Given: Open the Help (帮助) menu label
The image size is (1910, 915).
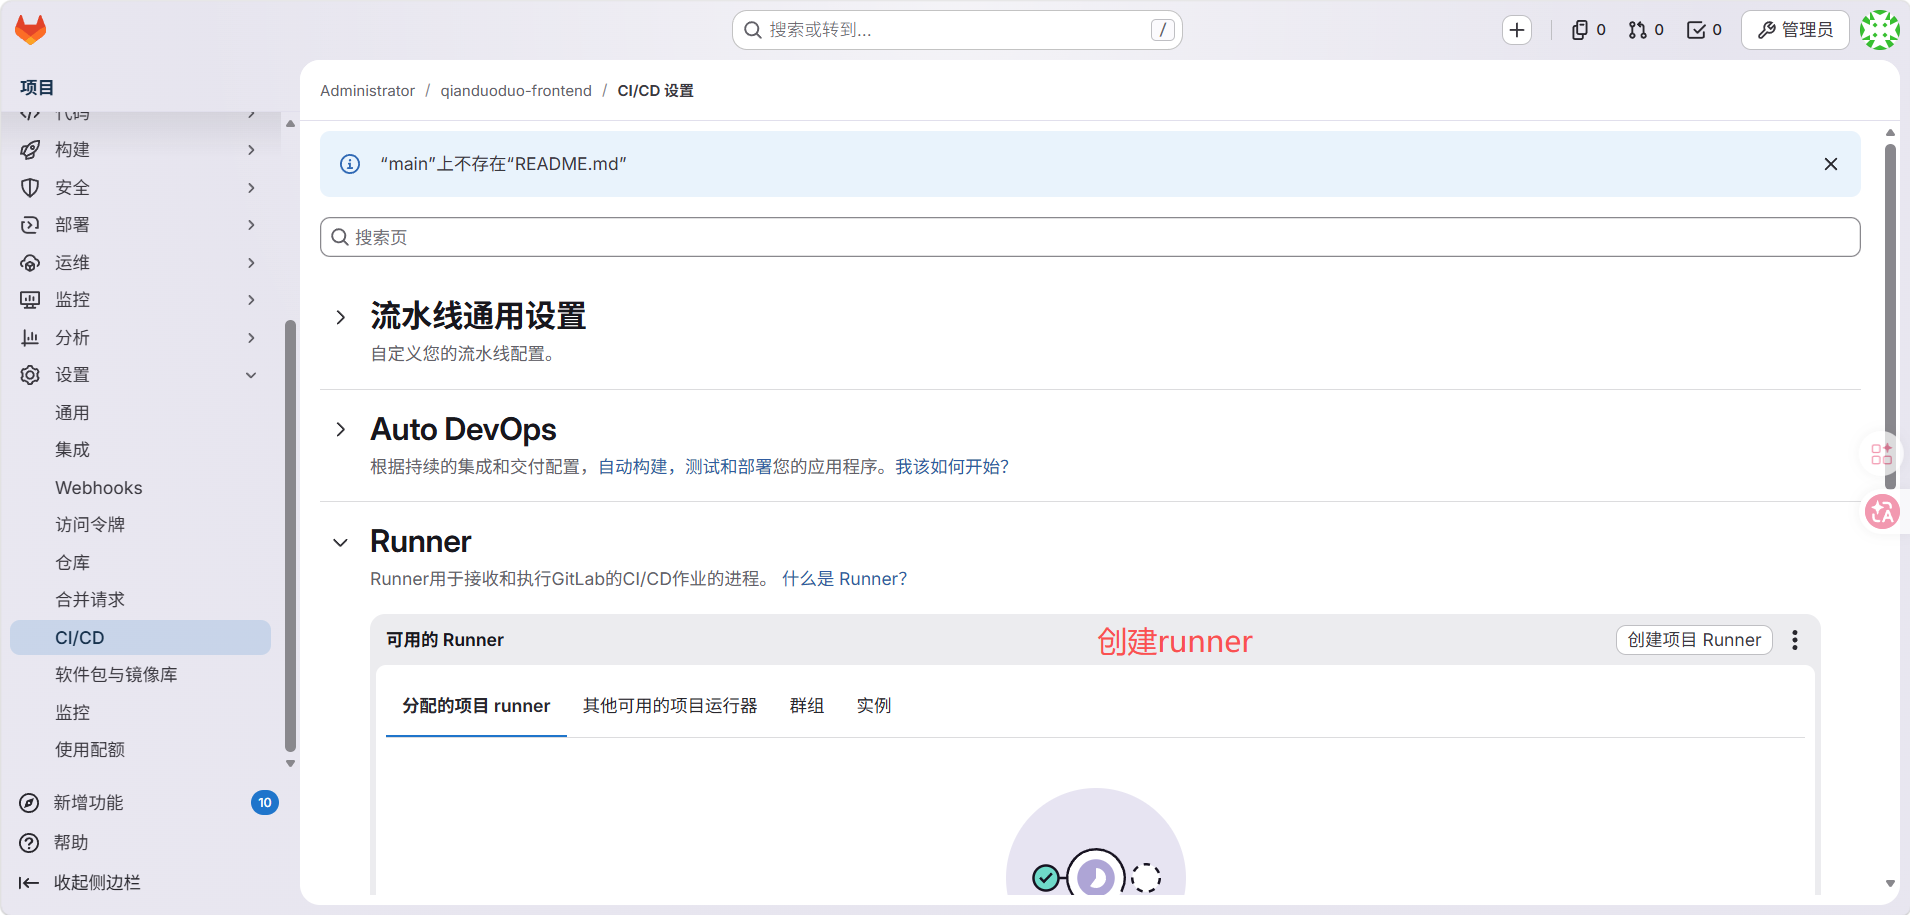Looking at the screenshot, I should [x=71, y=843].
